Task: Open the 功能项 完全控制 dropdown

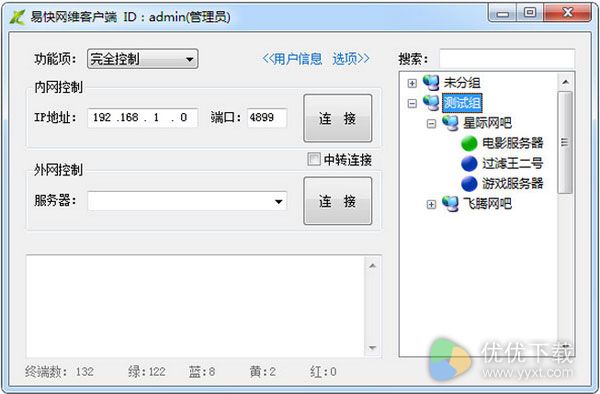Action: [143, 59]
